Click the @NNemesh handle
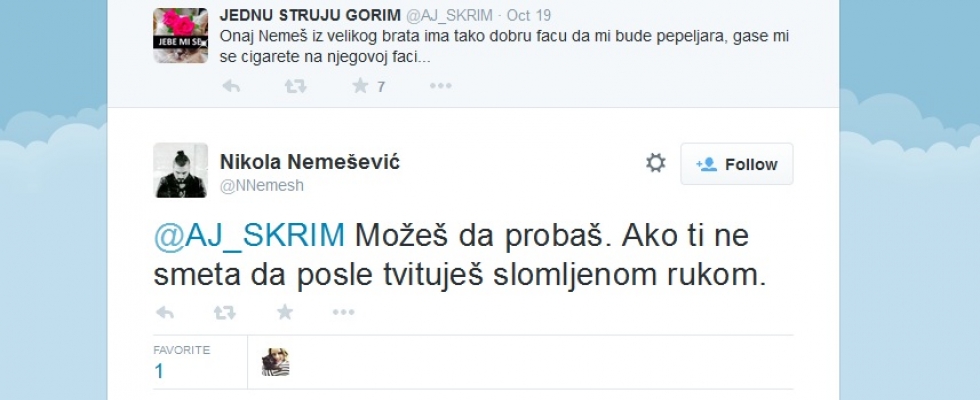980x400 pixels. click(x=261, y=185)
